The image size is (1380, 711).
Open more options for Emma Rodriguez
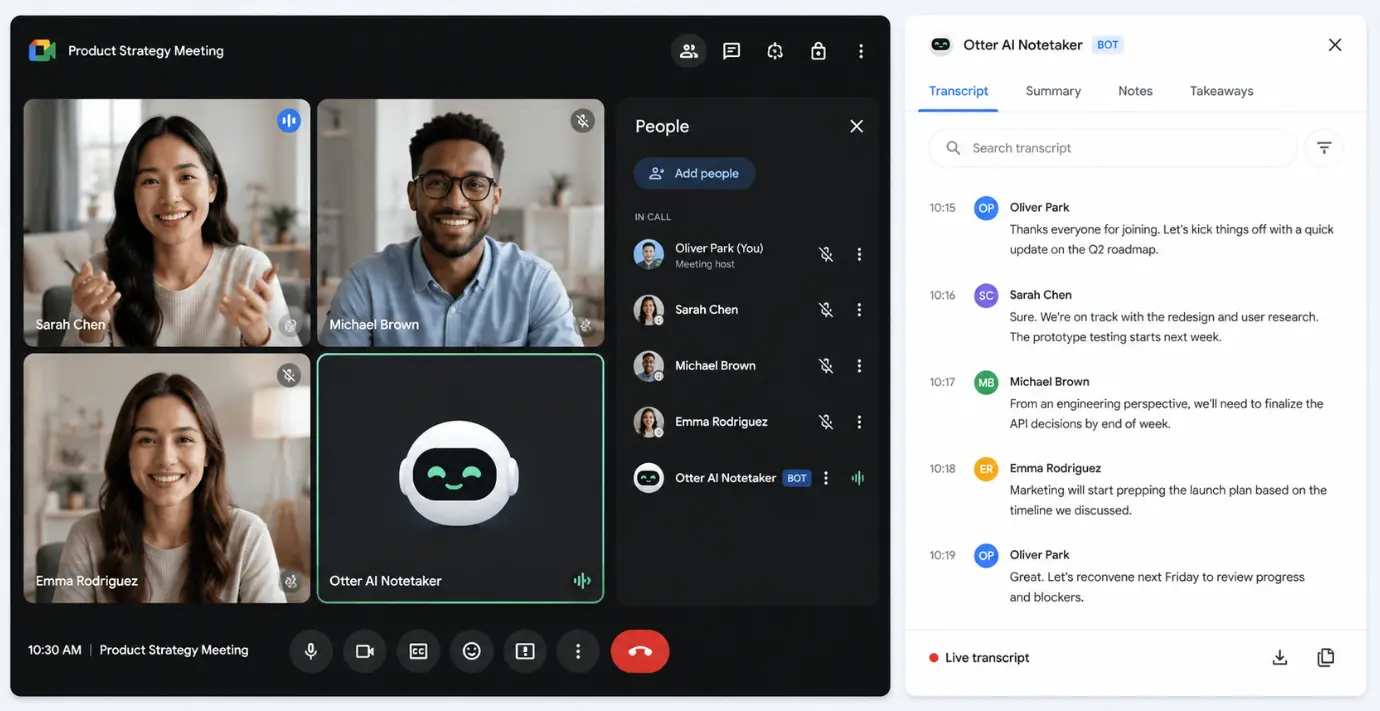pos(859,422)
